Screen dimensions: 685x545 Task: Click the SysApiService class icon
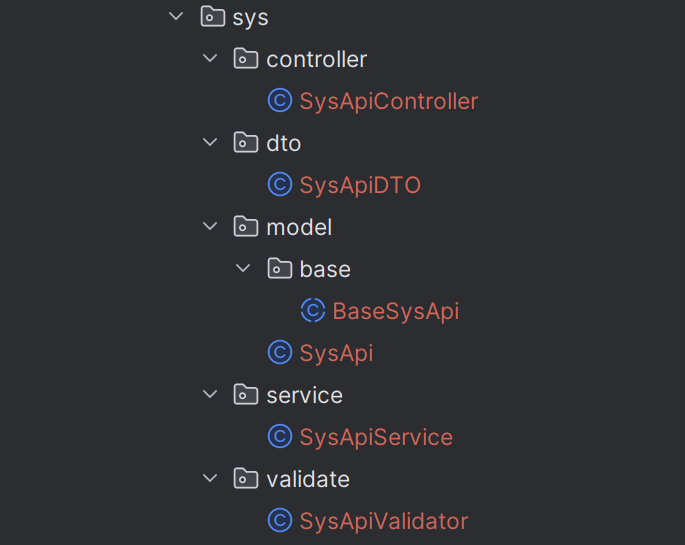tap(280, 437)
